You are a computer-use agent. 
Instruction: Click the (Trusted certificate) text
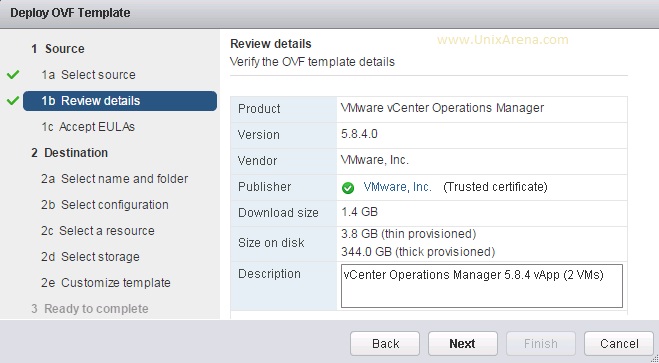click(x=495, y=187)
